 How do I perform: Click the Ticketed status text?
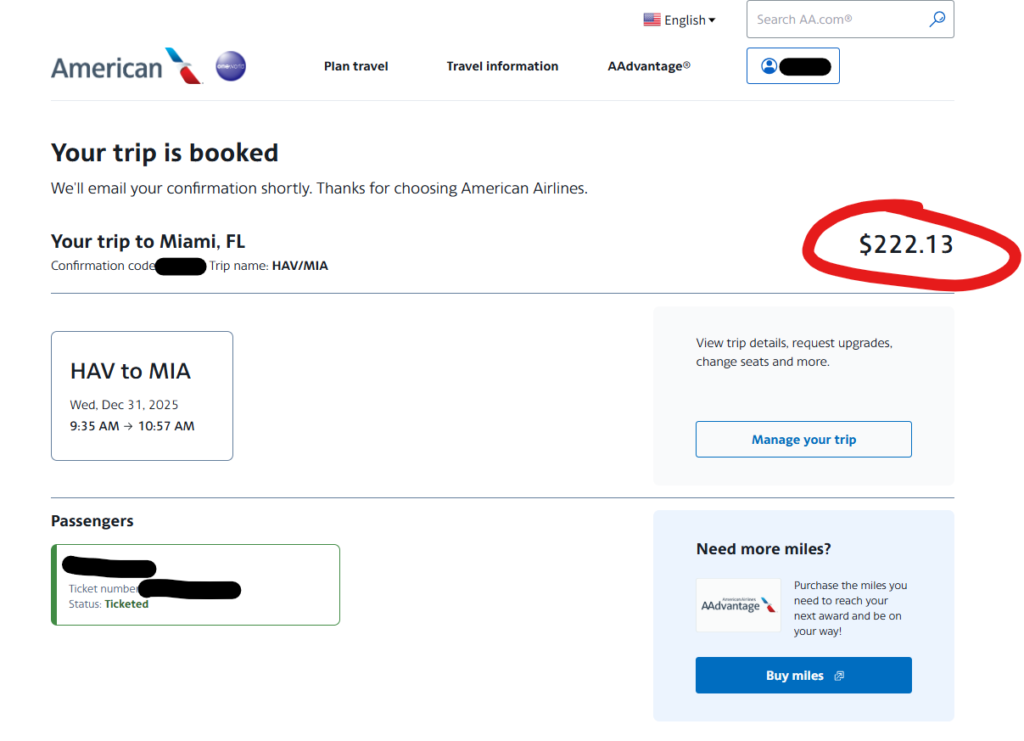[126, 604]
